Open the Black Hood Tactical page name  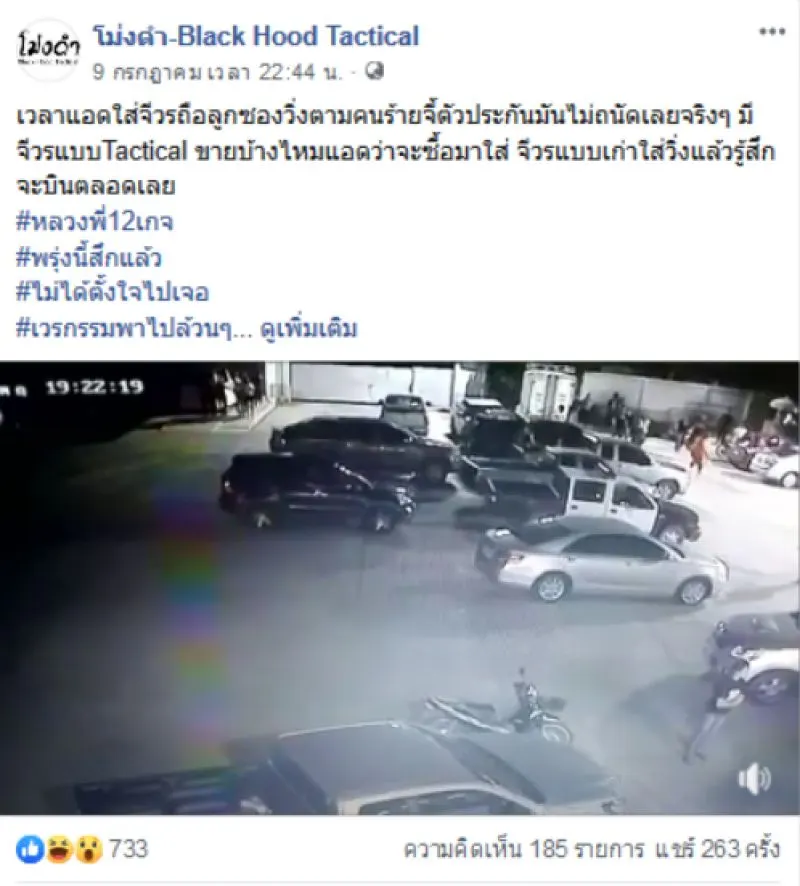[x=256, y=36]
